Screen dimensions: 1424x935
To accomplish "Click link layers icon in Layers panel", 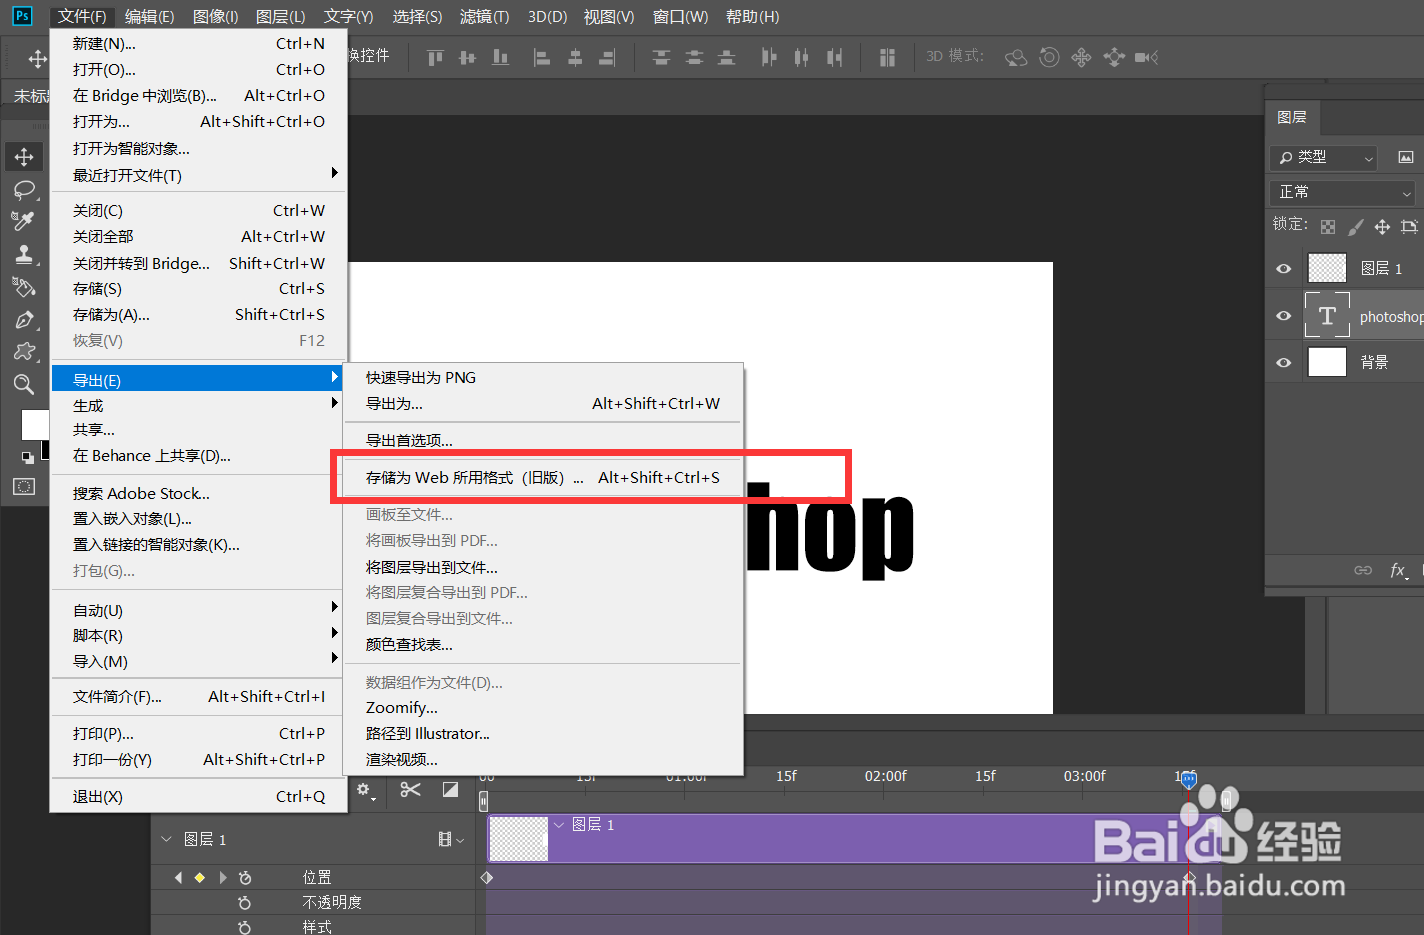I will [x=1363, y=570].
